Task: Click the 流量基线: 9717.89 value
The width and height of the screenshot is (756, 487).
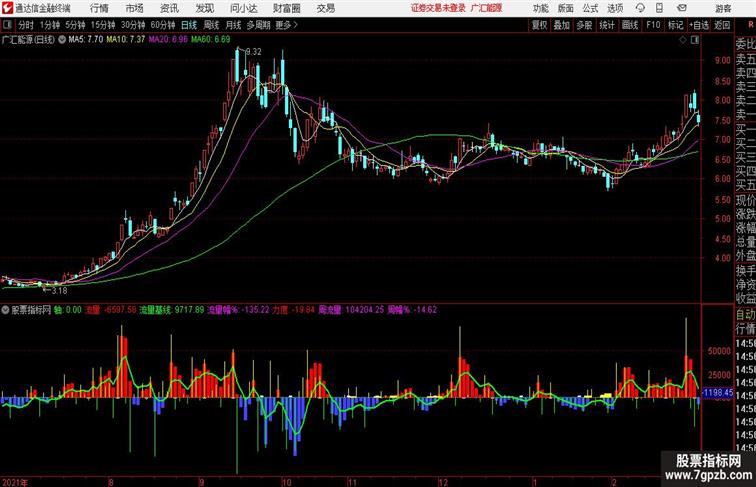Action: [172, 310]
